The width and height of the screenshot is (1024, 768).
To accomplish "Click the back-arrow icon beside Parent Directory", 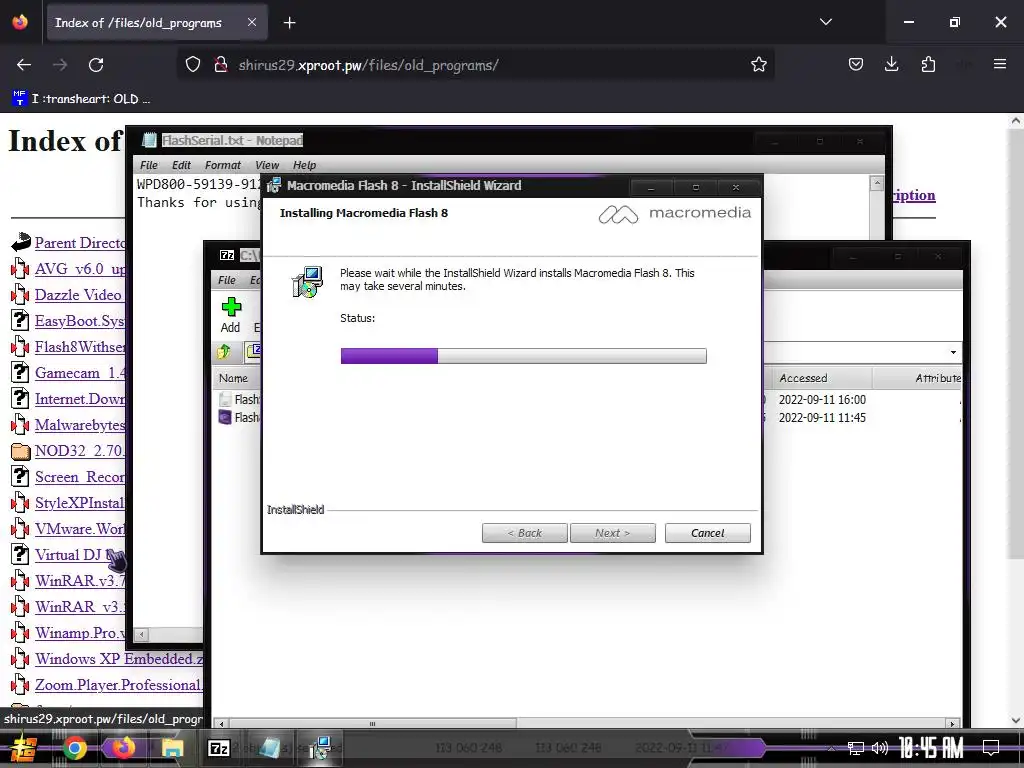I will tap(21, 242).
